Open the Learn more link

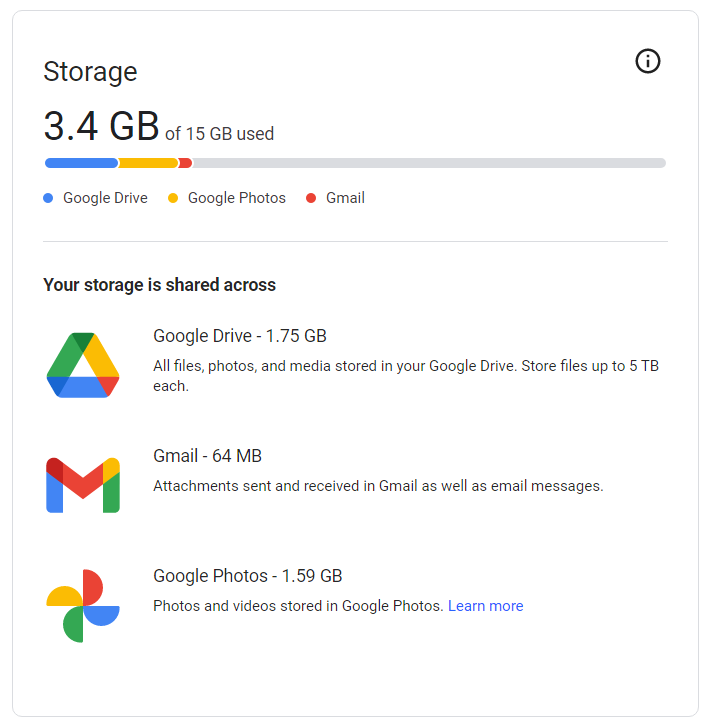485,606
